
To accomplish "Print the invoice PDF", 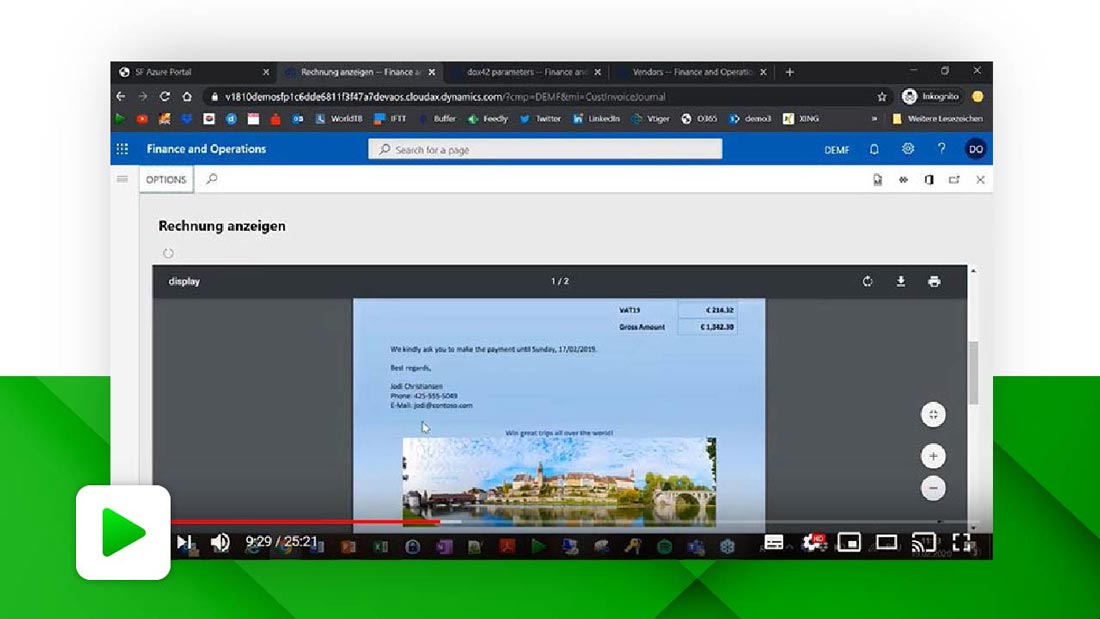I will point(934,281).
